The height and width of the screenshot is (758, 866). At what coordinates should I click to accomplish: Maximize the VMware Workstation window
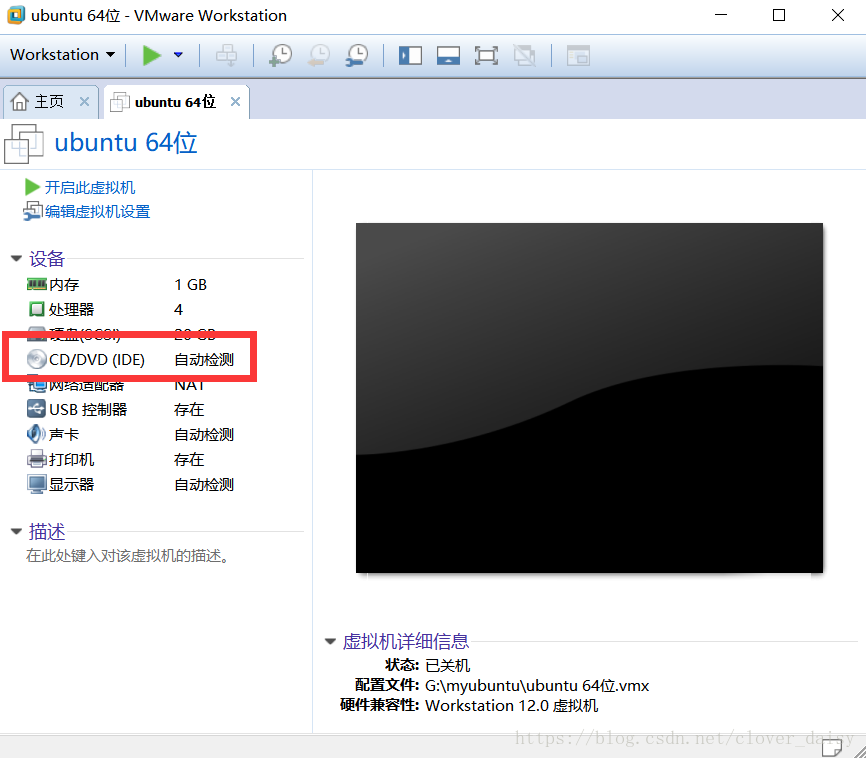click(779, 15)
